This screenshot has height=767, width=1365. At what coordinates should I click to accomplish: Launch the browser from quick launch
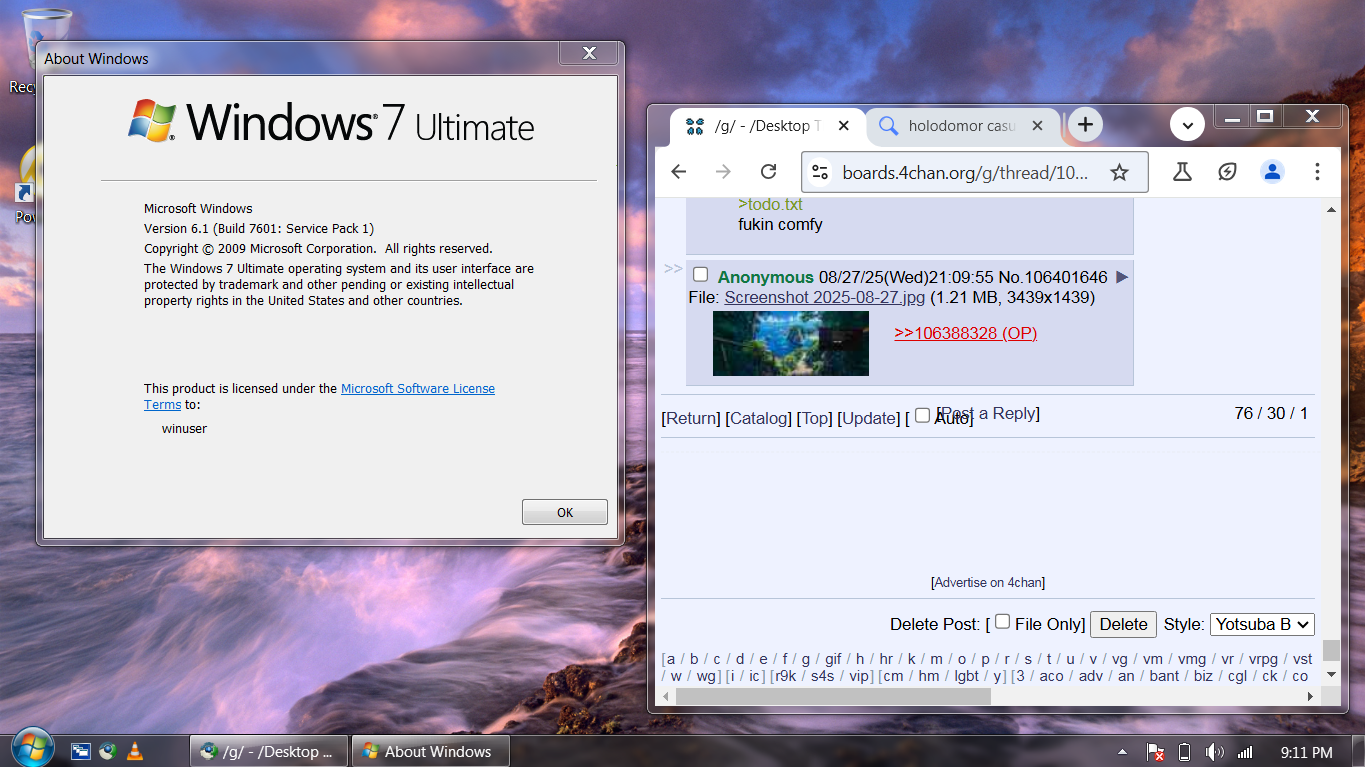click(106, 751)
